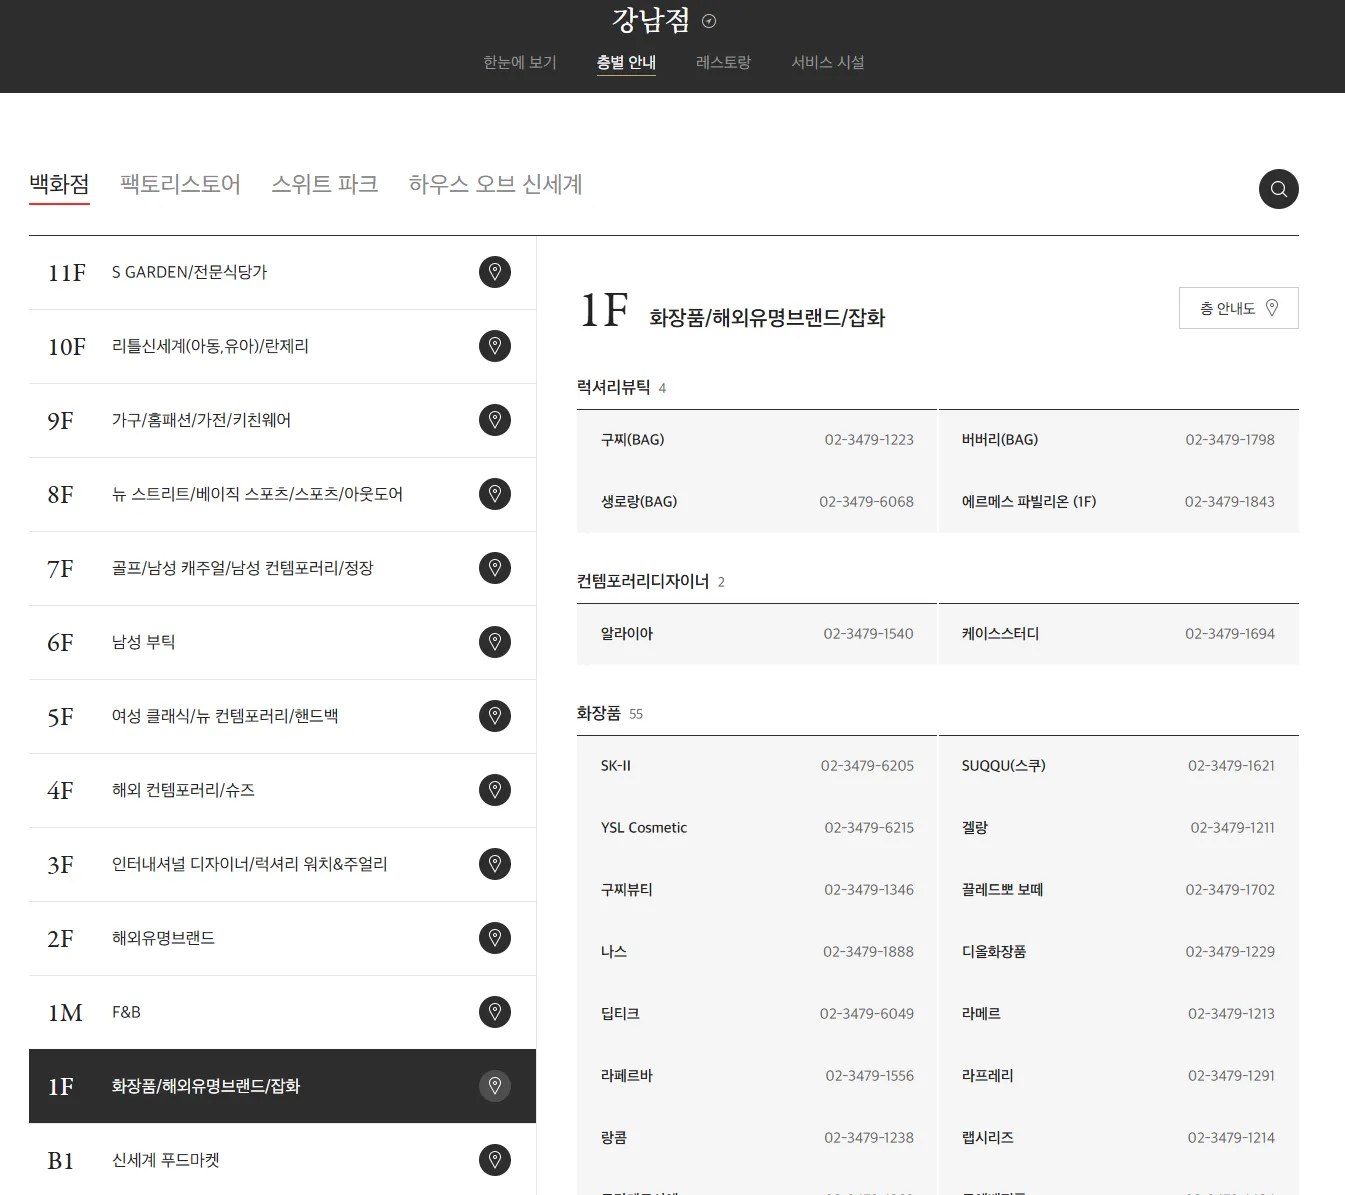Open 8F 뉴 스트리트 floor listing

tap(282, 494)
